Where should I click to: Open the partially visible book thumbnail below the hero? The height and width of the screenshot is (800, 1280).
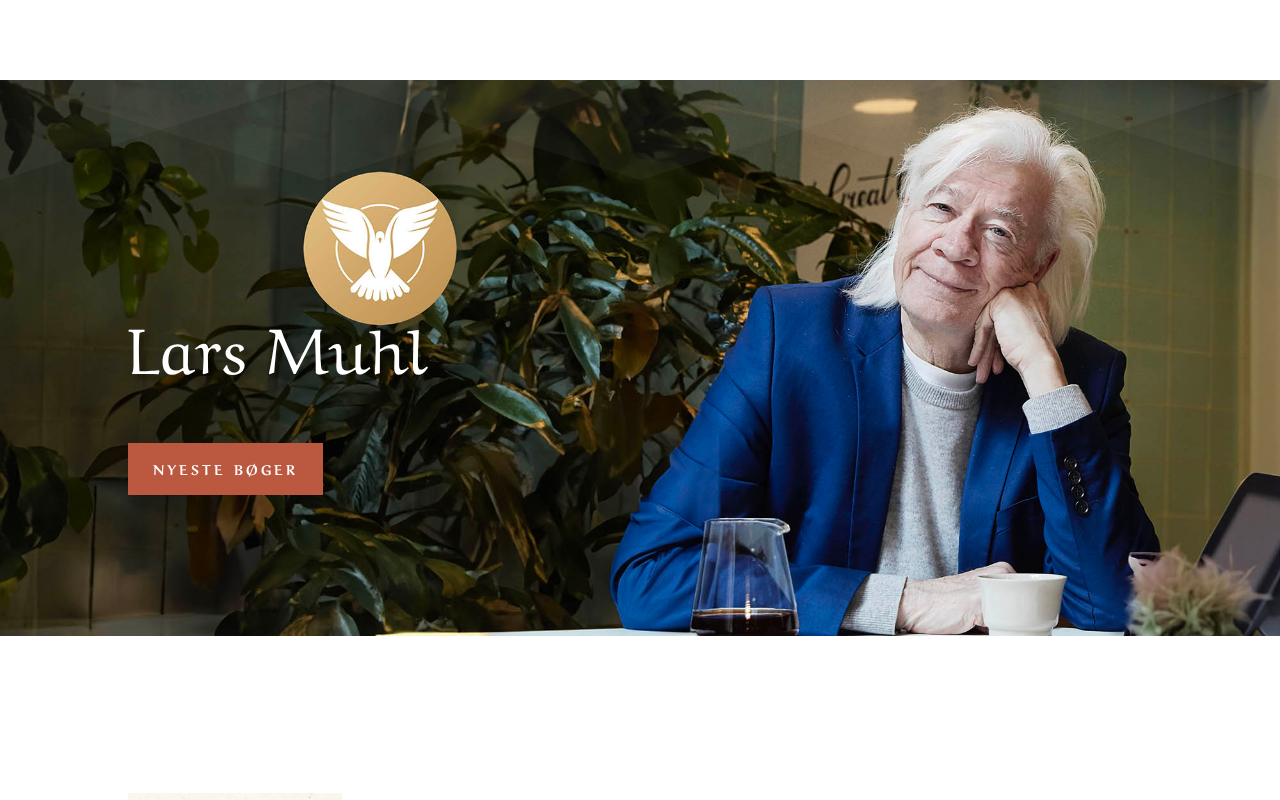[x=235, y=796]
